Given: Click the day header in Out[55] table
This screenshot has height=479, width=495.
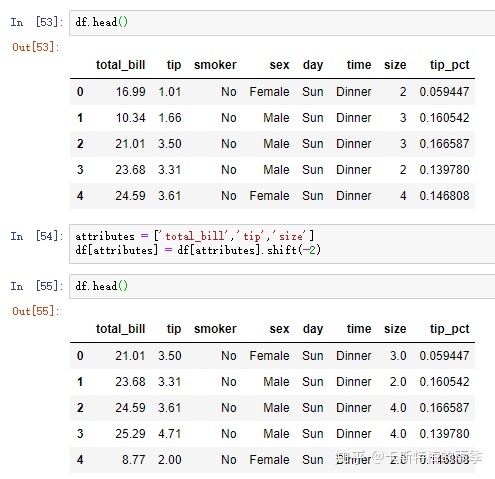Looking at the screenshot, I should (313, 329).
